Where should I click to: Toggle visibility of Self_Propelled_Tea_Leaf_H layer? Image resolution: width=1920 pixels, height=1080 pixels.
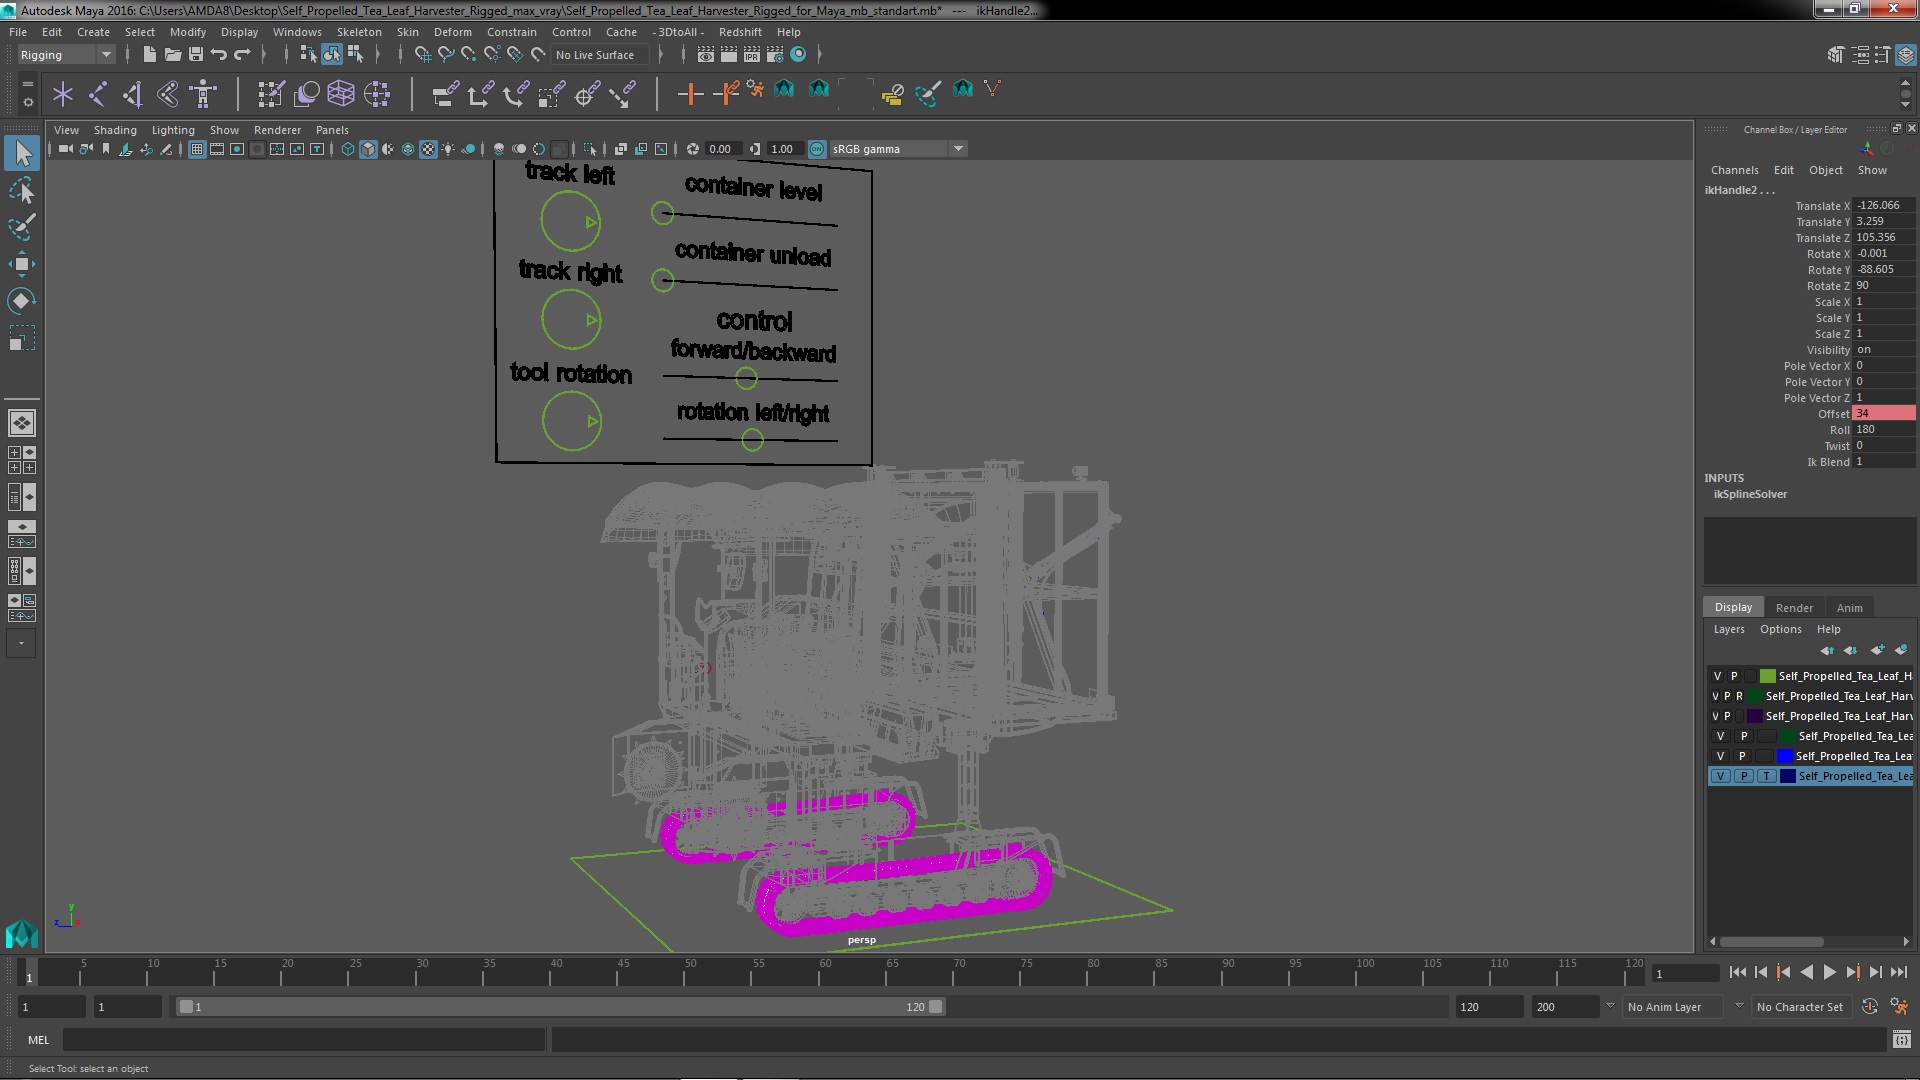click(1716, 675)
